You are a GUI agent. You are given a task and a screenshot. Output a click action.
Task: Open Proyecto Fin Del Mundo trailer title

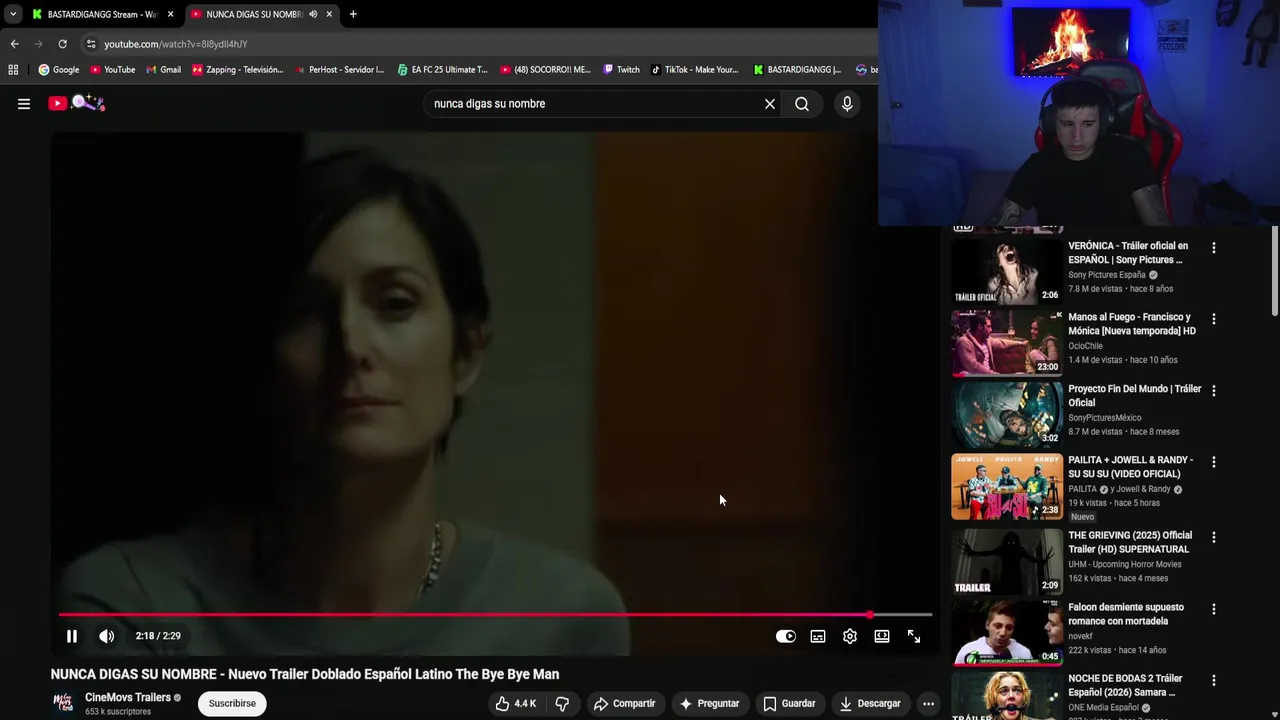[x=1135, y=396]
